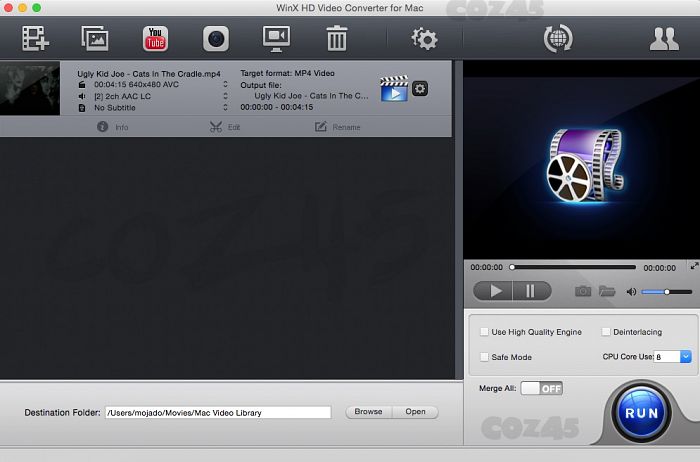Open codec settings gear beside clapperboard
Image resolution: width=700 pixels, height=462 pixels.
(420, 89)
